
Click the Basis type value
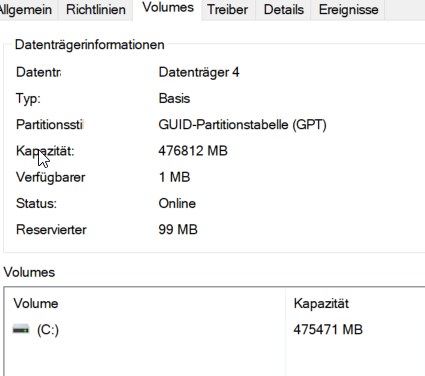(x=174, y=99)
